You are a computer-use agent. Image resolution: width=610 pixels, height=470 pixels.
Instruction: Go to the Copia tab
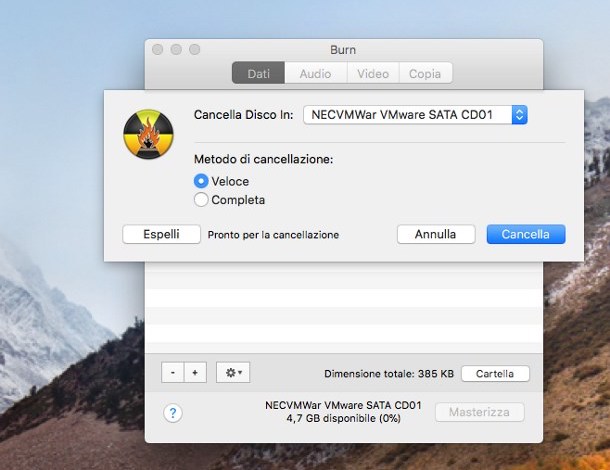tap(425, 73)
